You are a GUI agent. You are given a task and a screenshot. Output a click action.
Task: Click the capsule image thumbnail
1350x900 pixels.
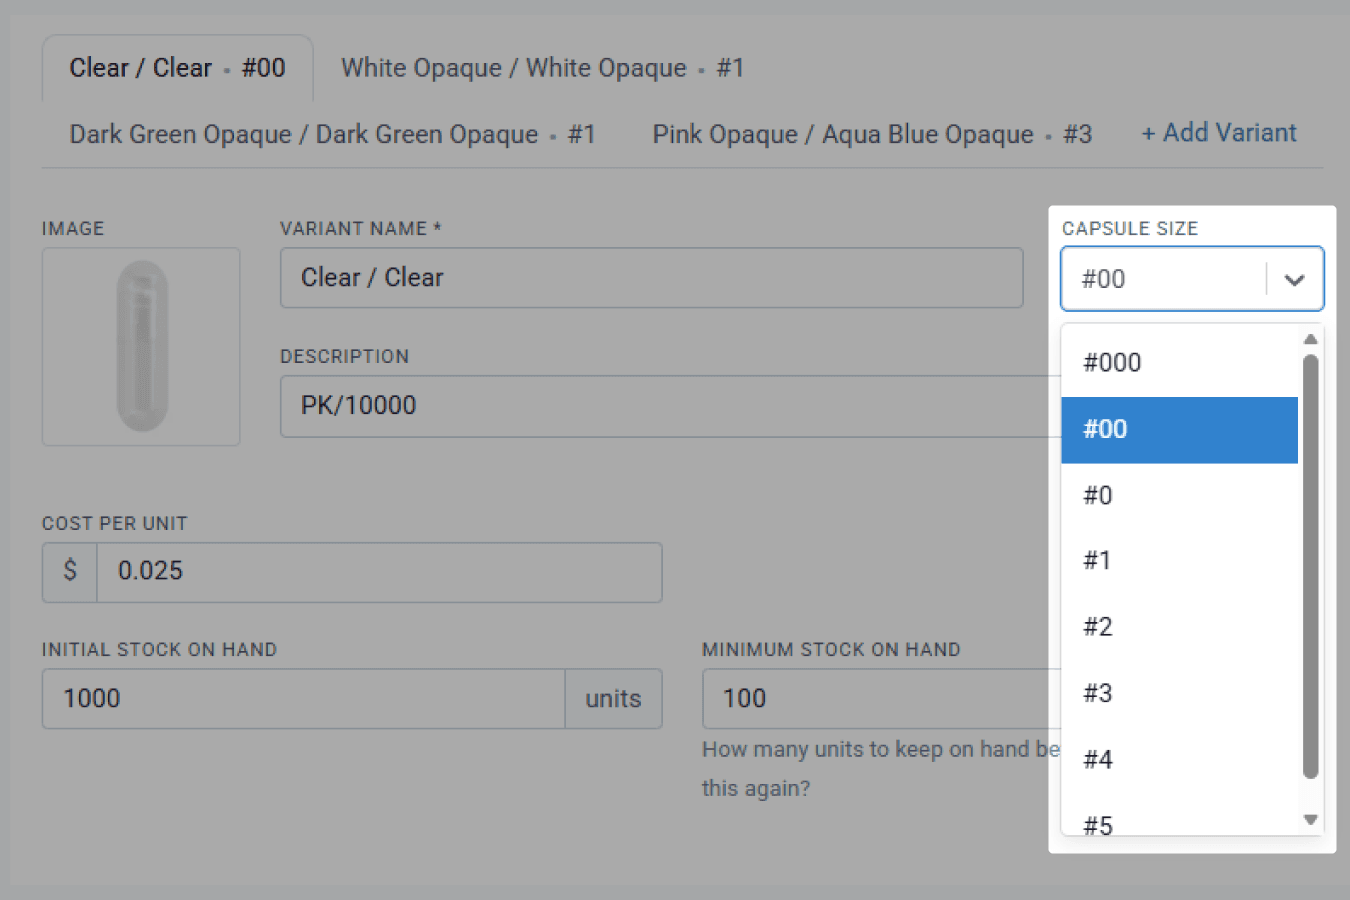coord(141,347)
